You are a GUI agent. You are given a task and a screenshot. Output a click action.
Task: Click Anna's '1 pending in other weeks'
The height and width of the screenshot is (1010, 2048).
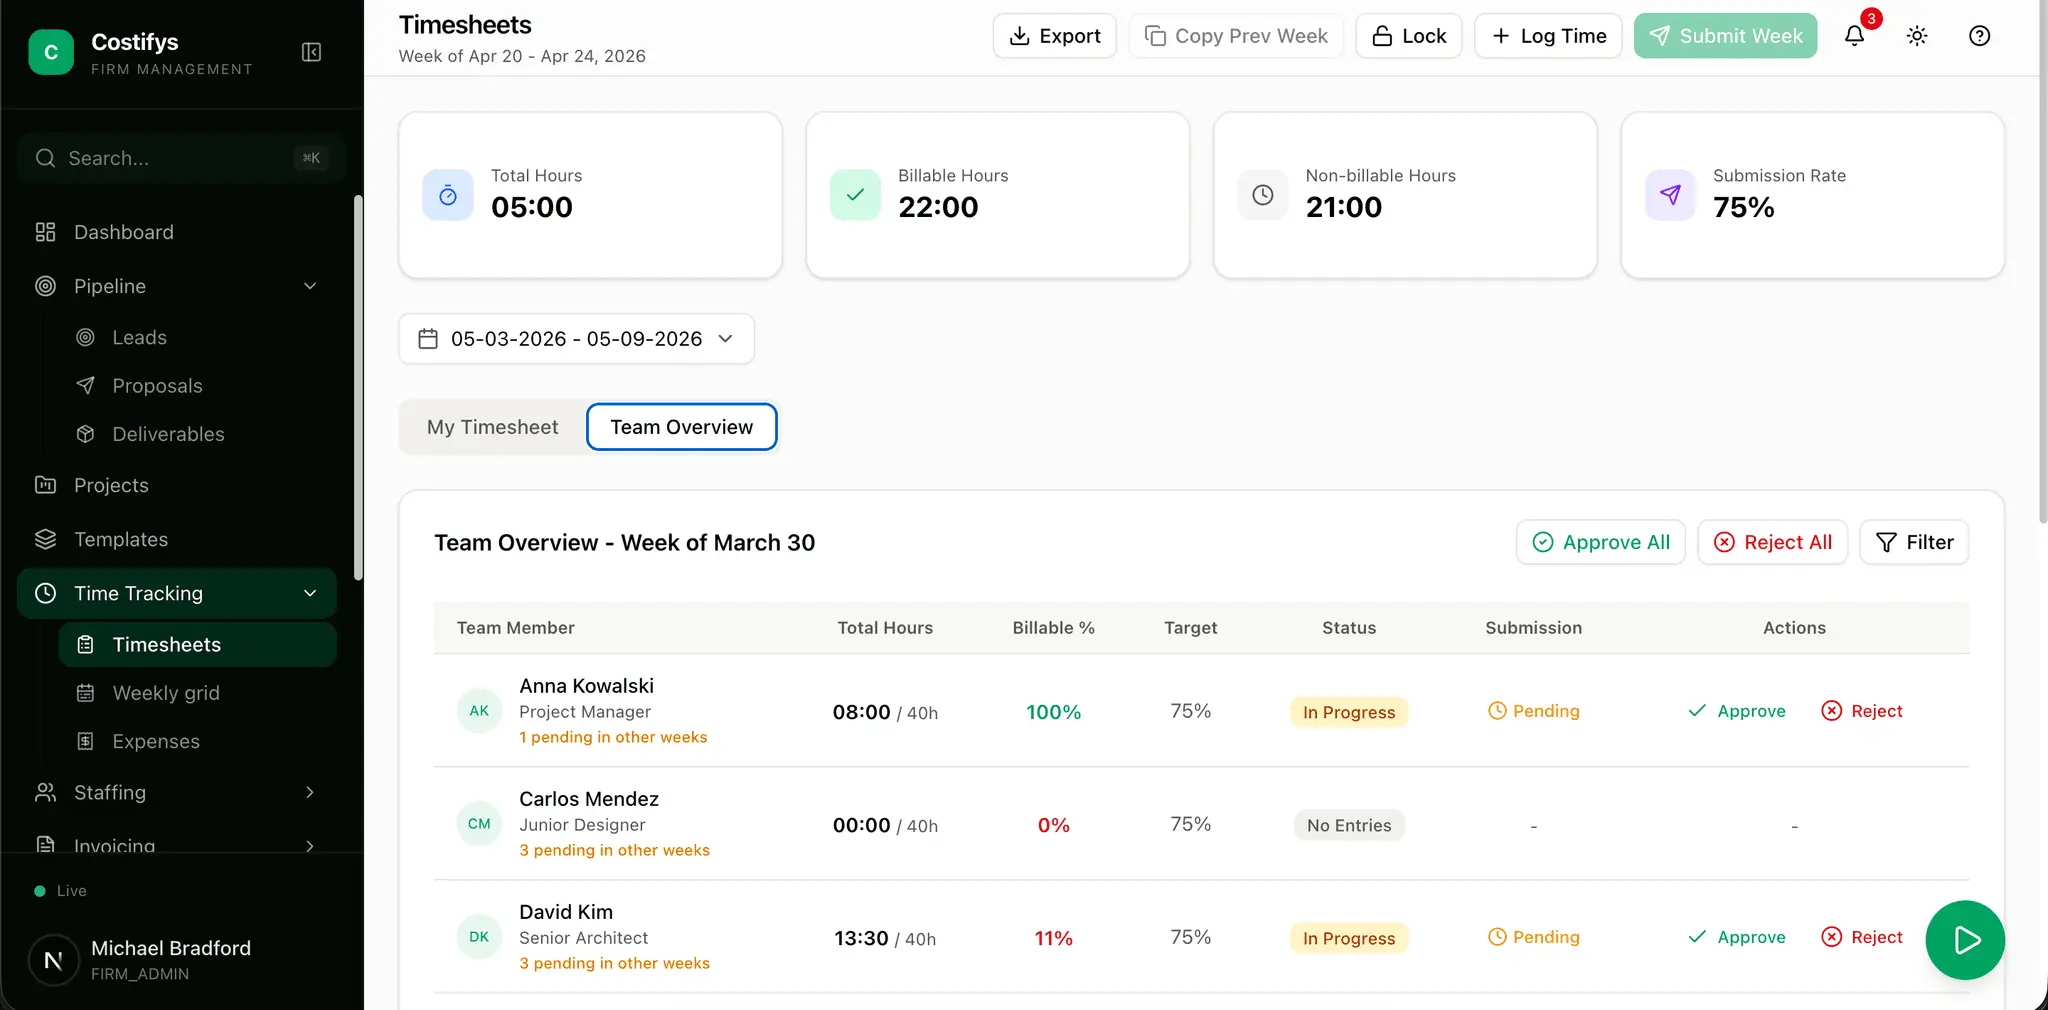(x=613, y=737)
